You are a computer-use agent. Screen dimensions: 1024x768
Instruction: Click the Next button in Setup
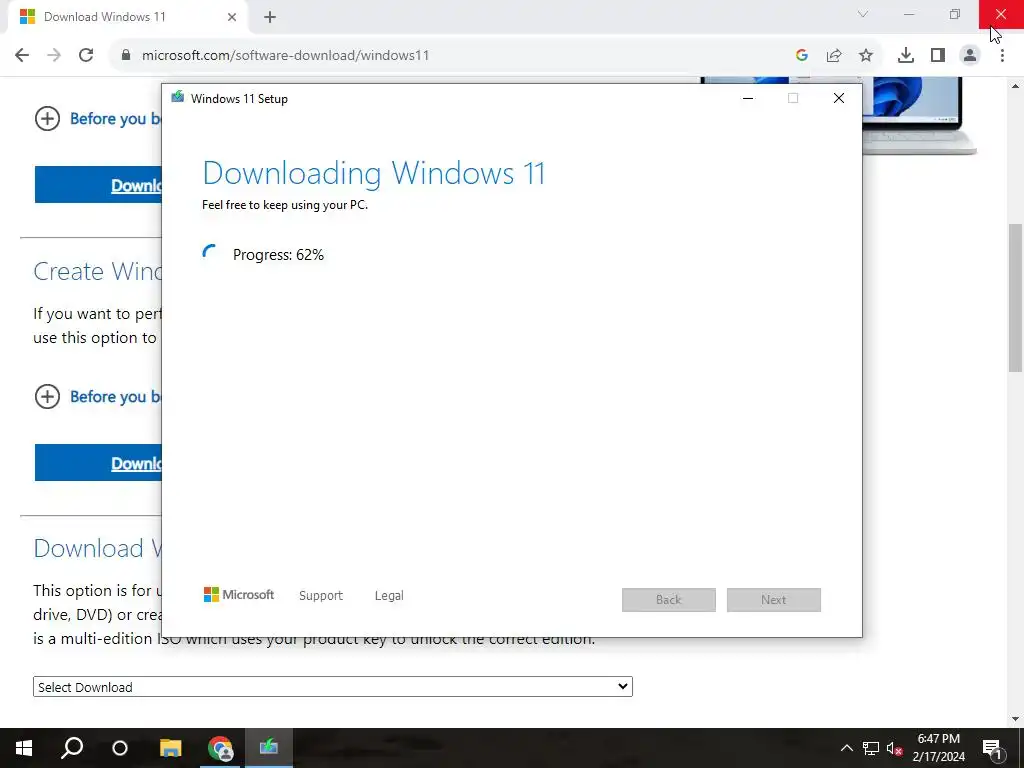click(x=774, y=600)
